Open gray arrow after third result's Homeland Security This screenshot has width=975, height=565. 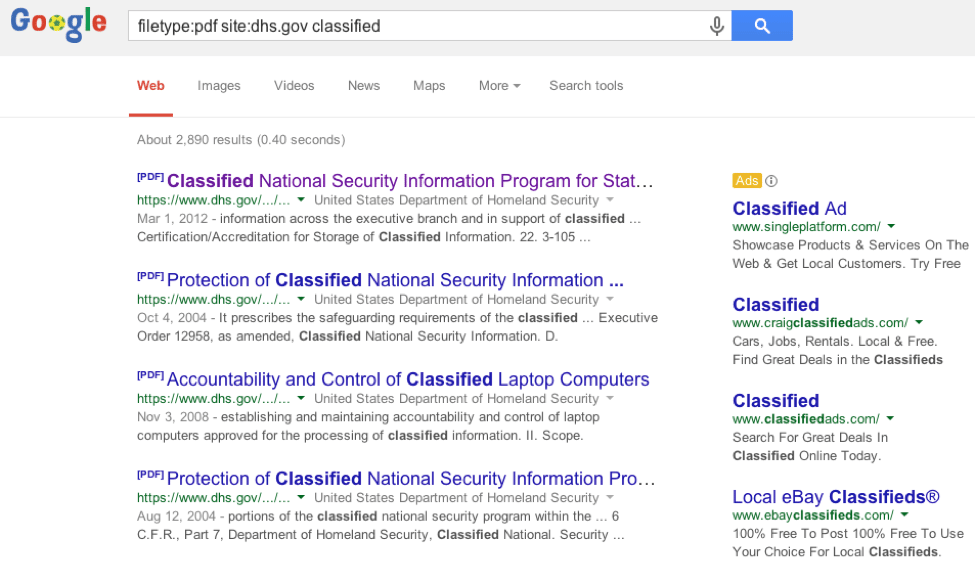(x=611, y=398)
